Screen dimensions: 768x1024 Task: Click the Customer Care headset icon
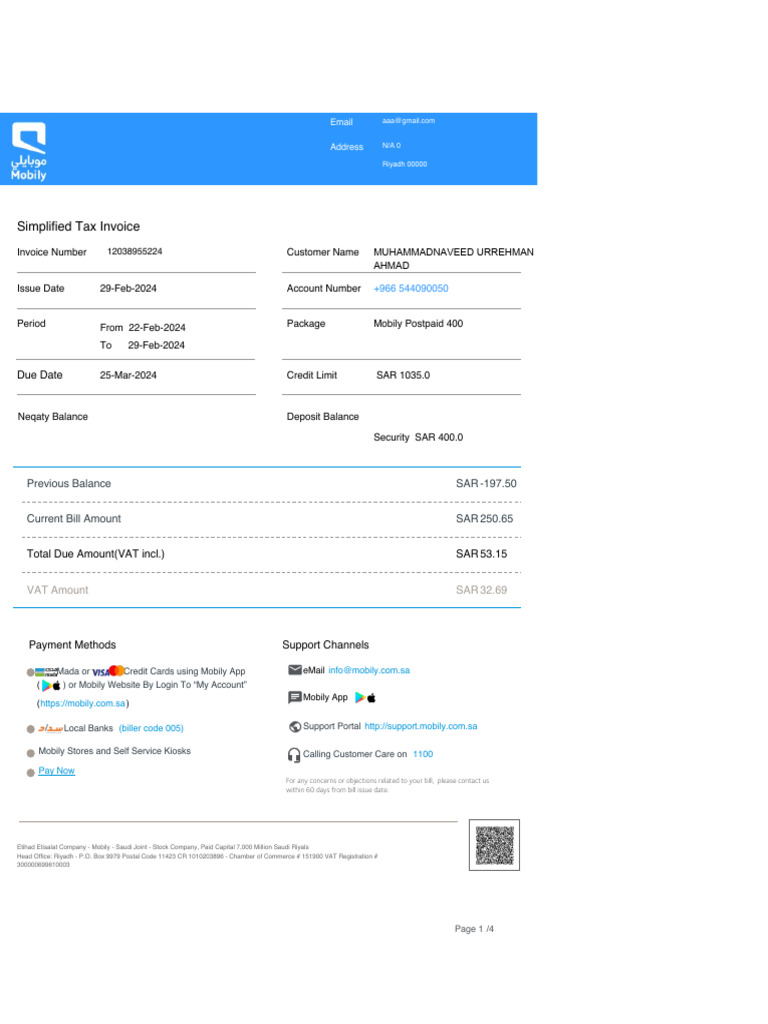pos(294,755)
